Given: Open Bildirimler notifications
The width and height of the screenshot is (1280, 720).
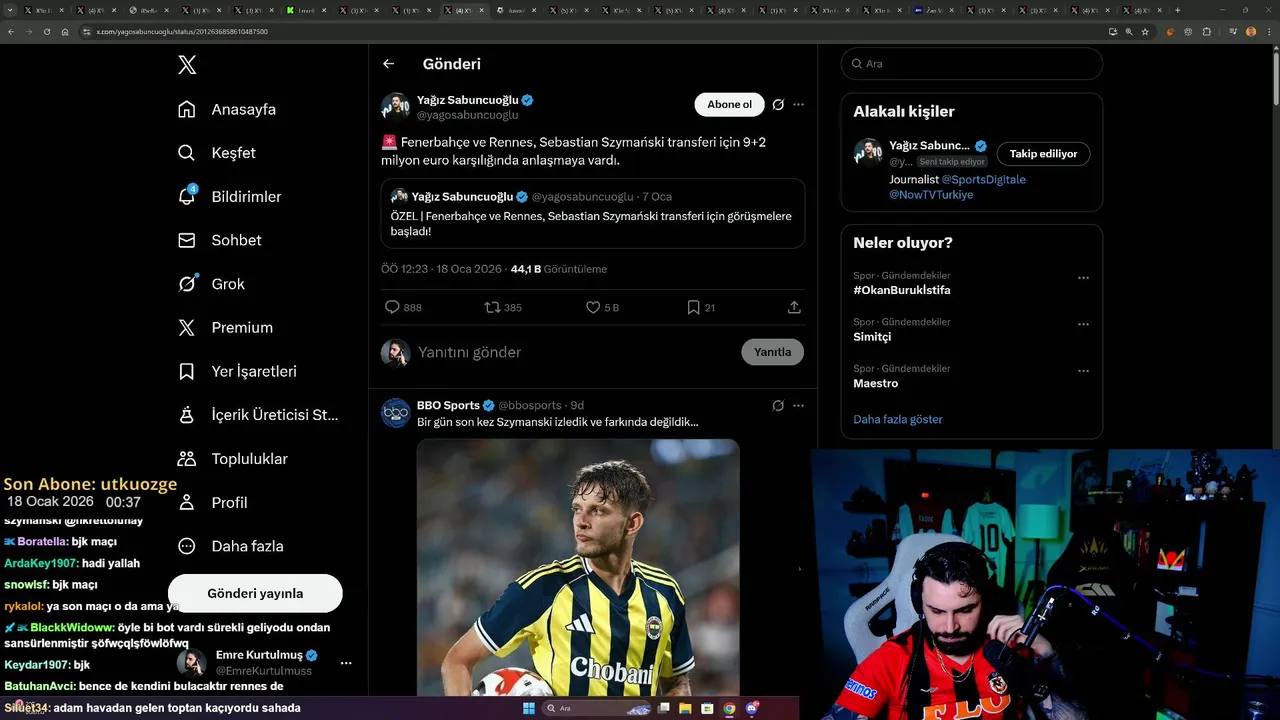Looking at the screenshot, I should tap(228, 197).
